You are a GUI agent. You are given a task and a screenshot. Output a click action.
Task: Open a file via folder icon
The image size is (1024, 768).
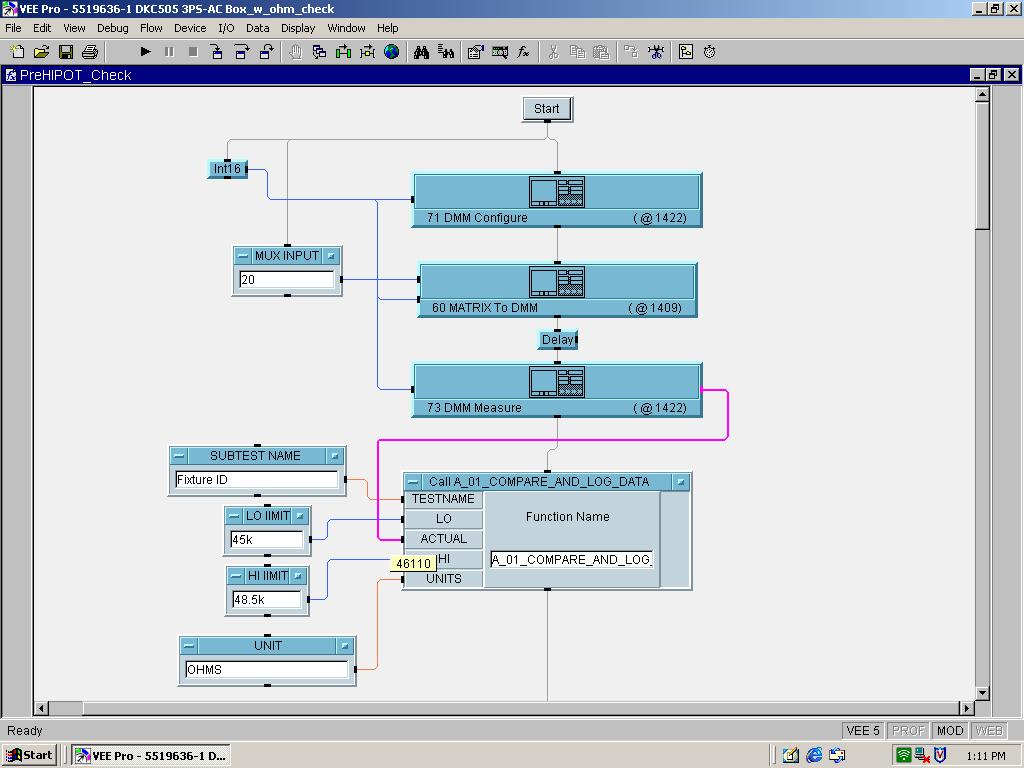tap(42, 52)
